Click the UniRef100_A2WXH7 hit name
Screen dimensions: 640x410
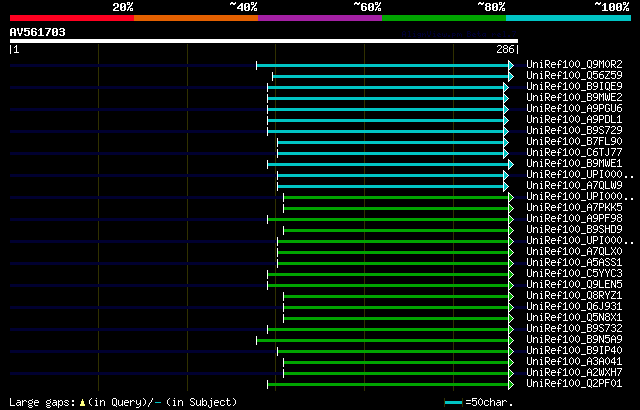[574, 373]
